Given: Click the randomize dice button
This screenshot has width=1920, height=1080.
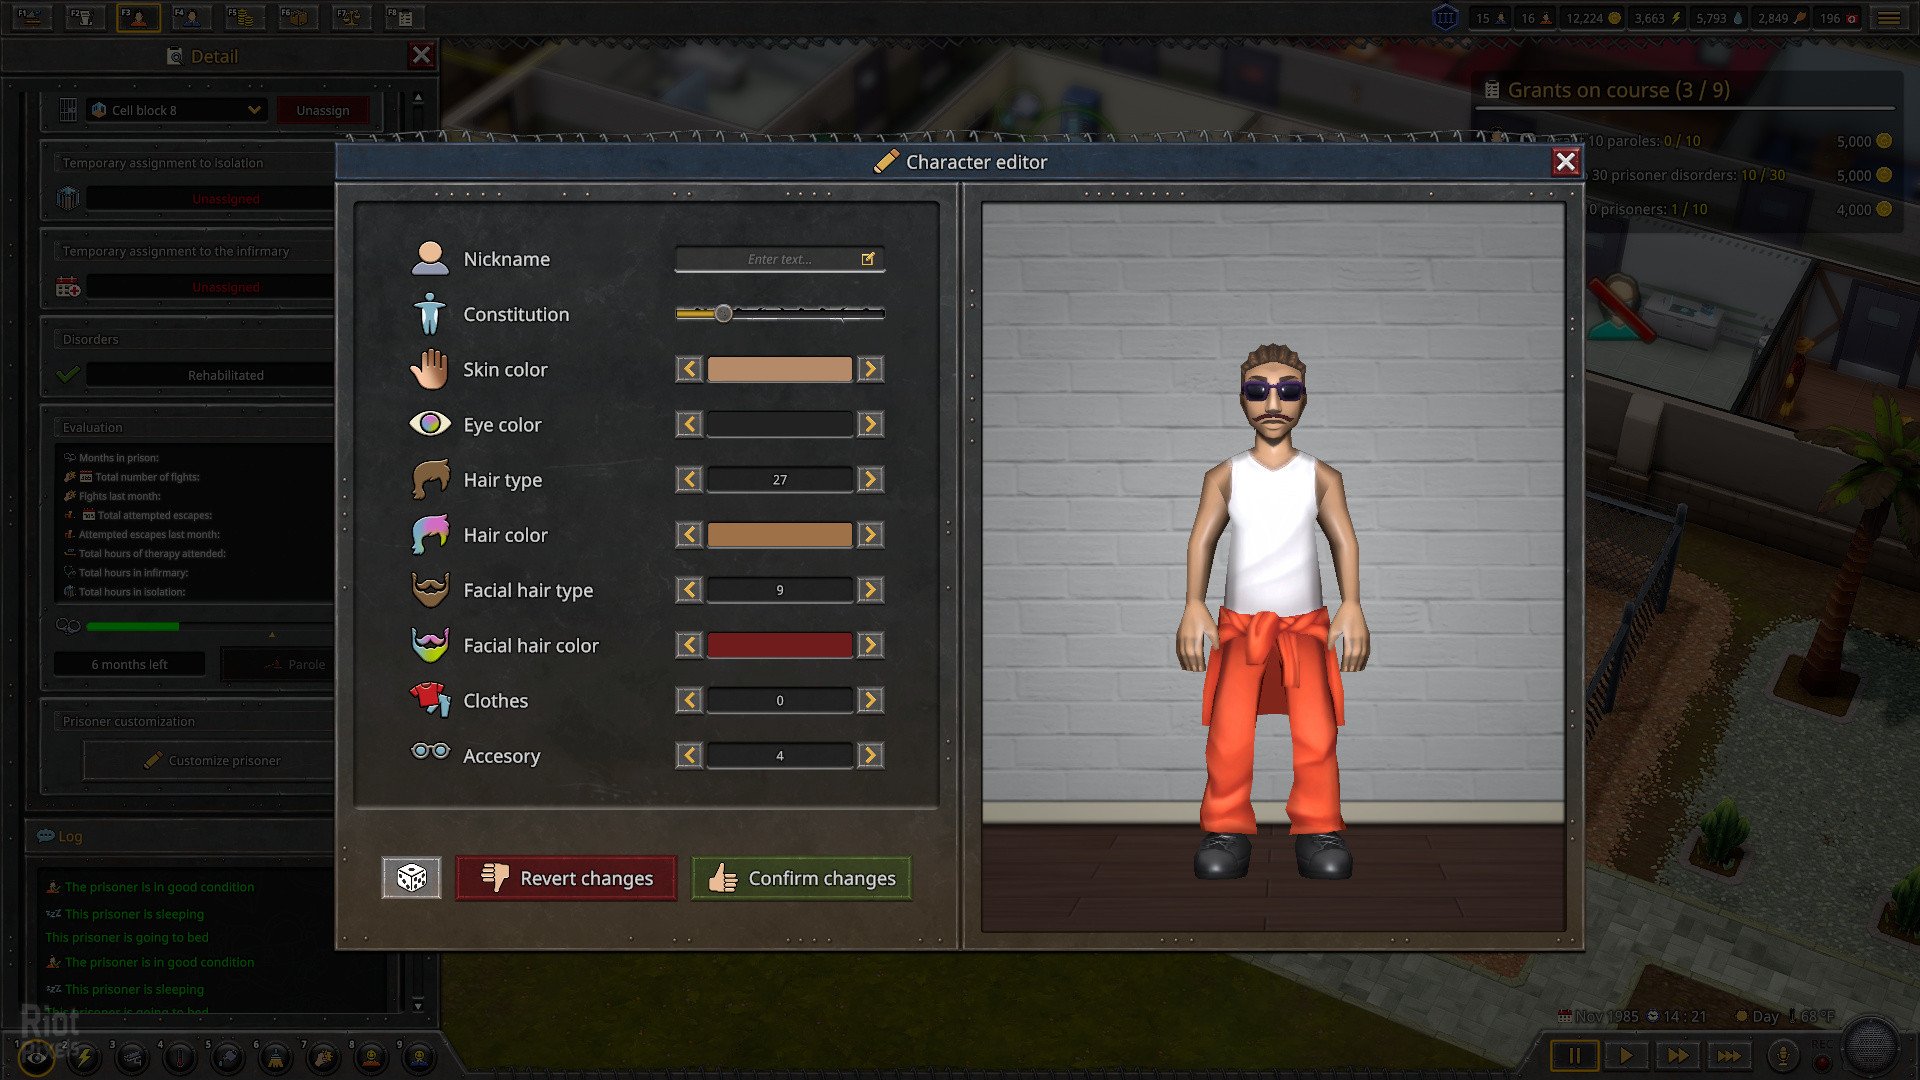Looking at the screenshot, I should [411, 878].
